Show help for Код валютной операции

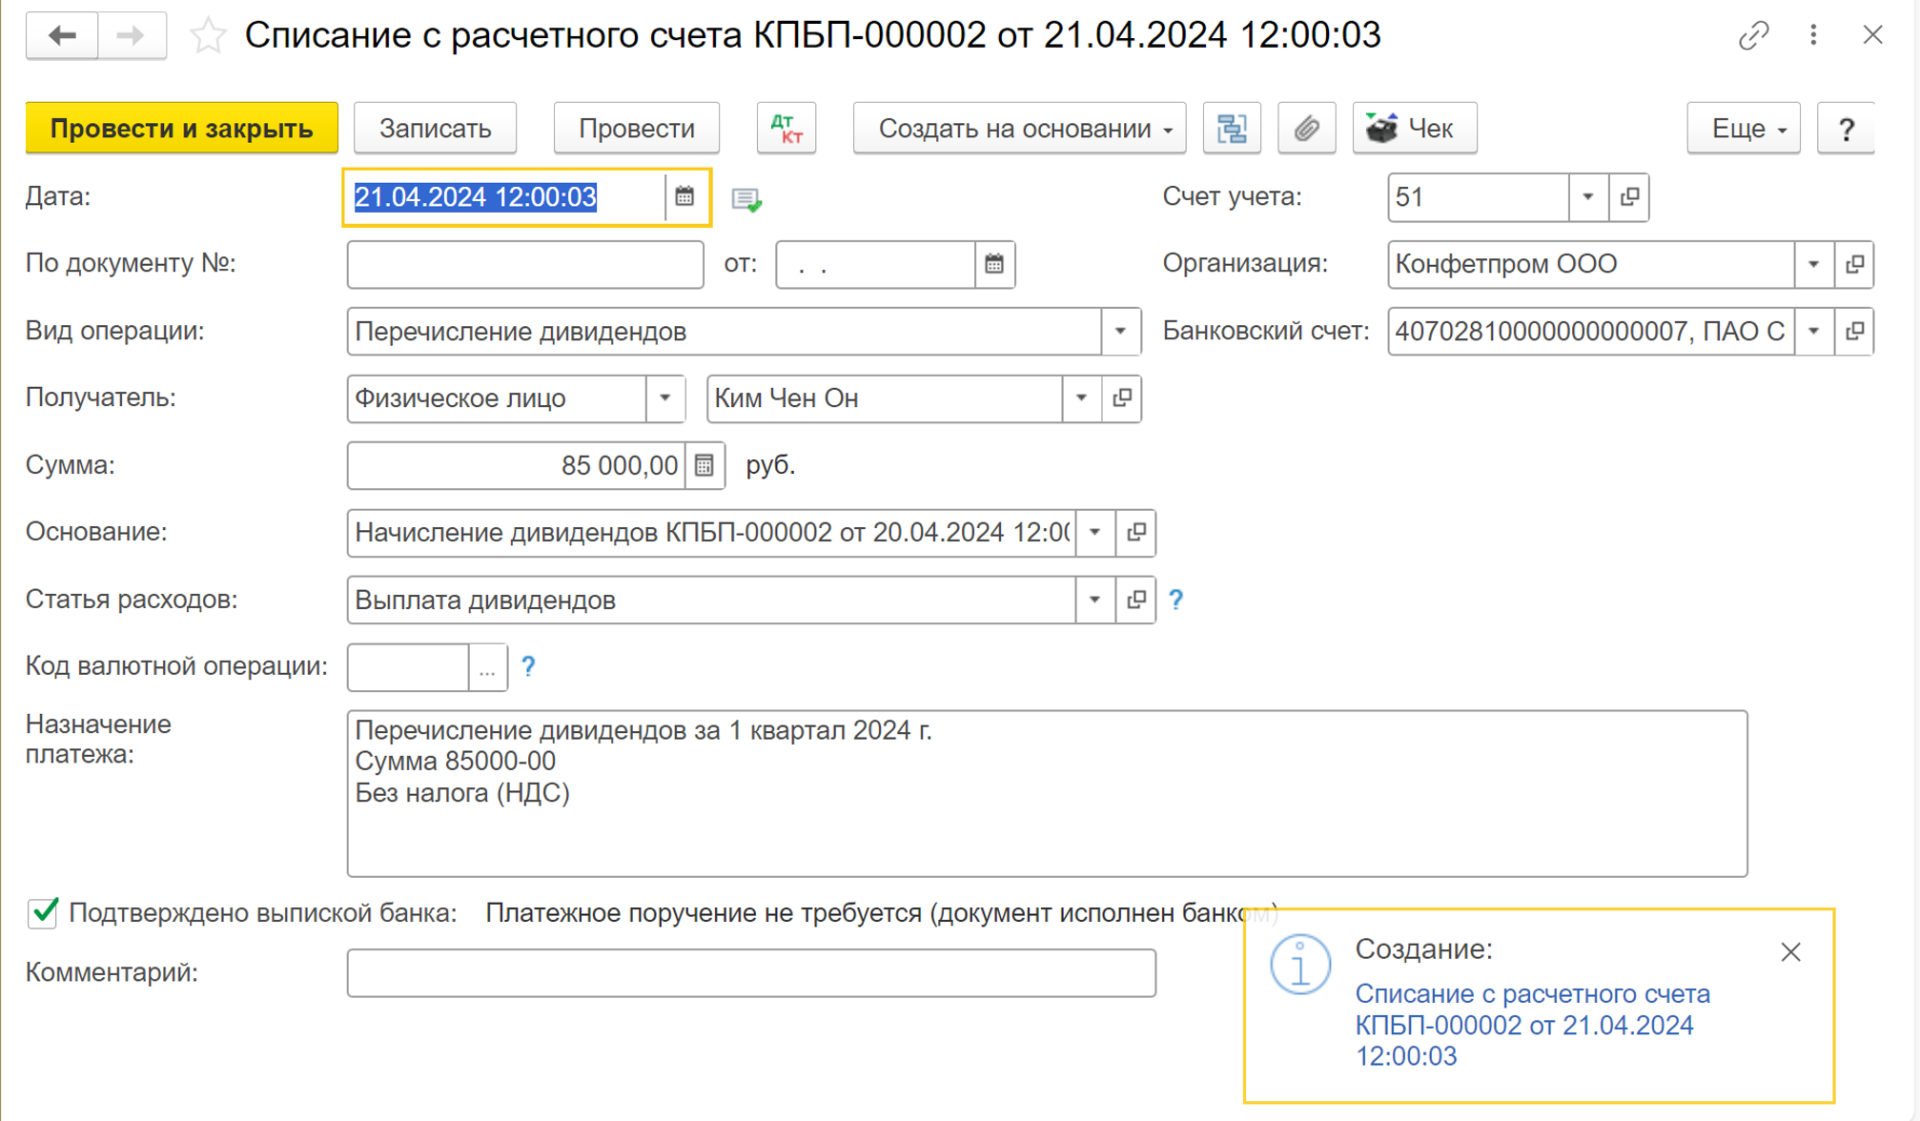[528, 667]
